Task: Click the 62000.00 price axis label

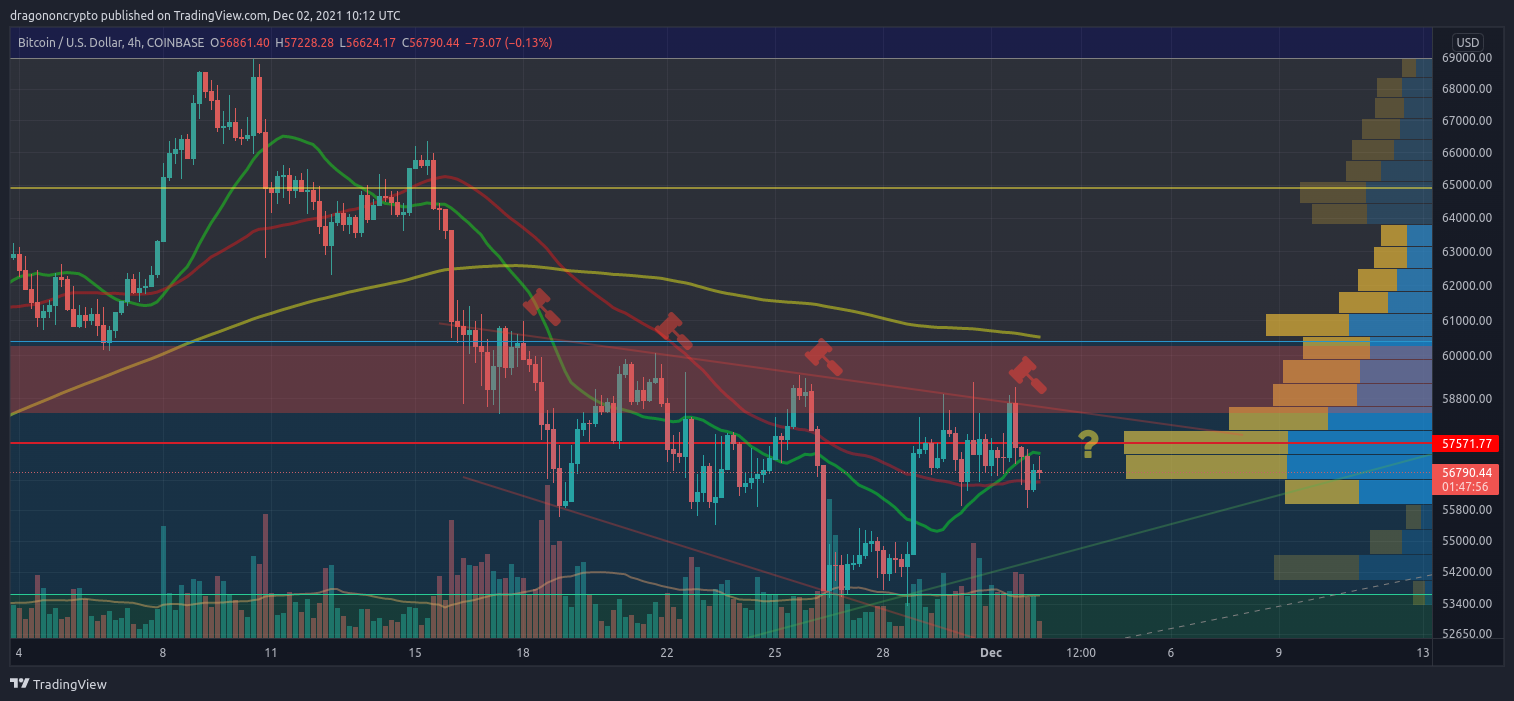Action: [1467, 286]
